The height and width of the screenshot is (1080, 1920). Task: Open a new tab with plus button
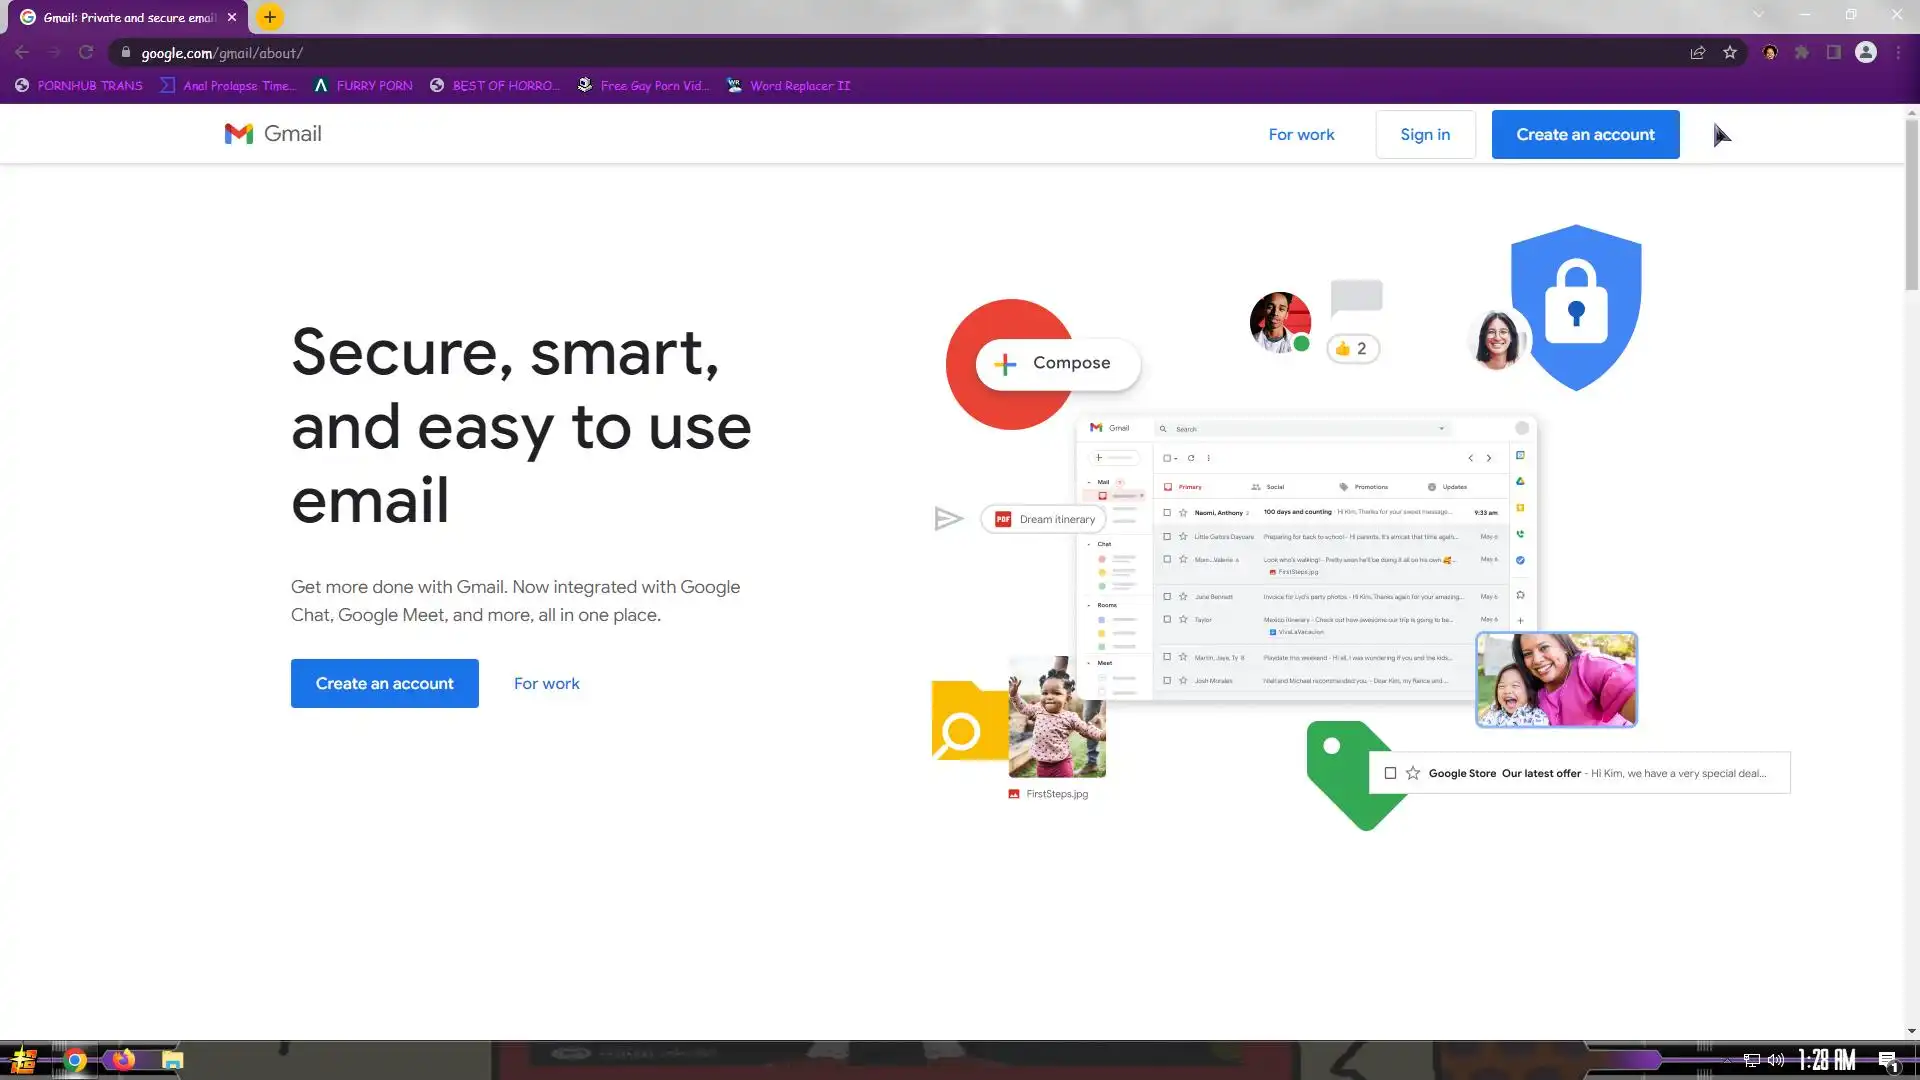pyautogui.click(x=270, y=17)
